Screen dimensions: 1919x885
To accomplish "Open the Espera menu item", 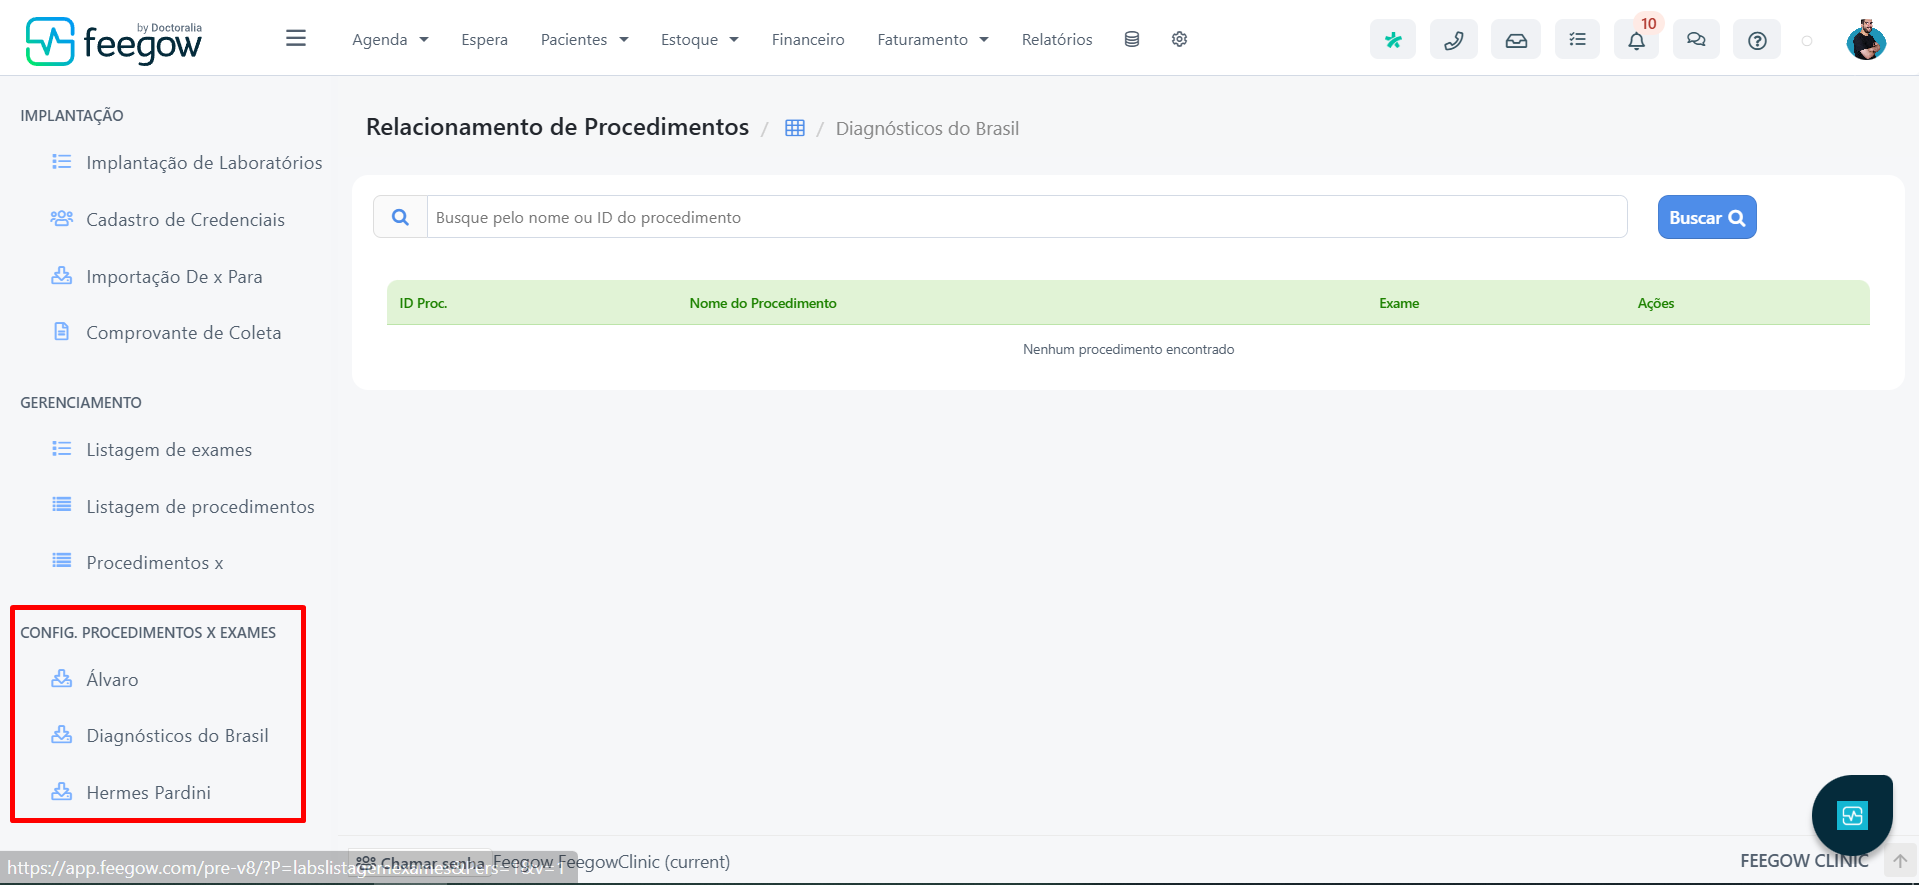I will (484, 39).
